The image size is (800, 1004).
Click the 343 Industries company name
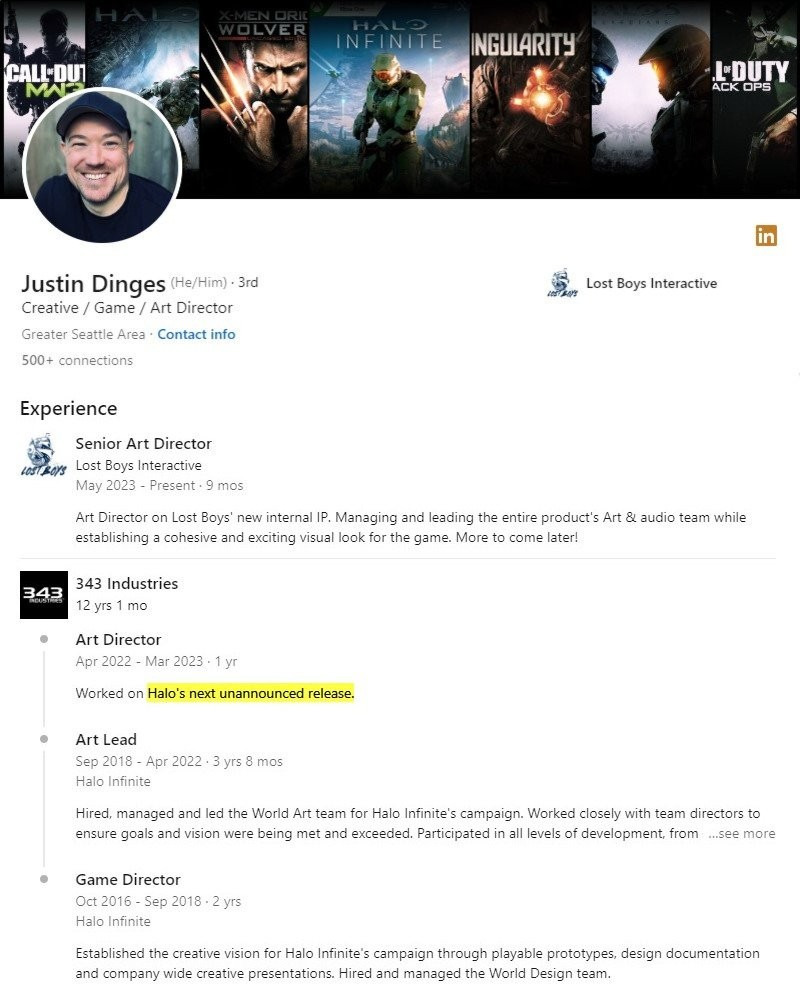pos(127,583)
